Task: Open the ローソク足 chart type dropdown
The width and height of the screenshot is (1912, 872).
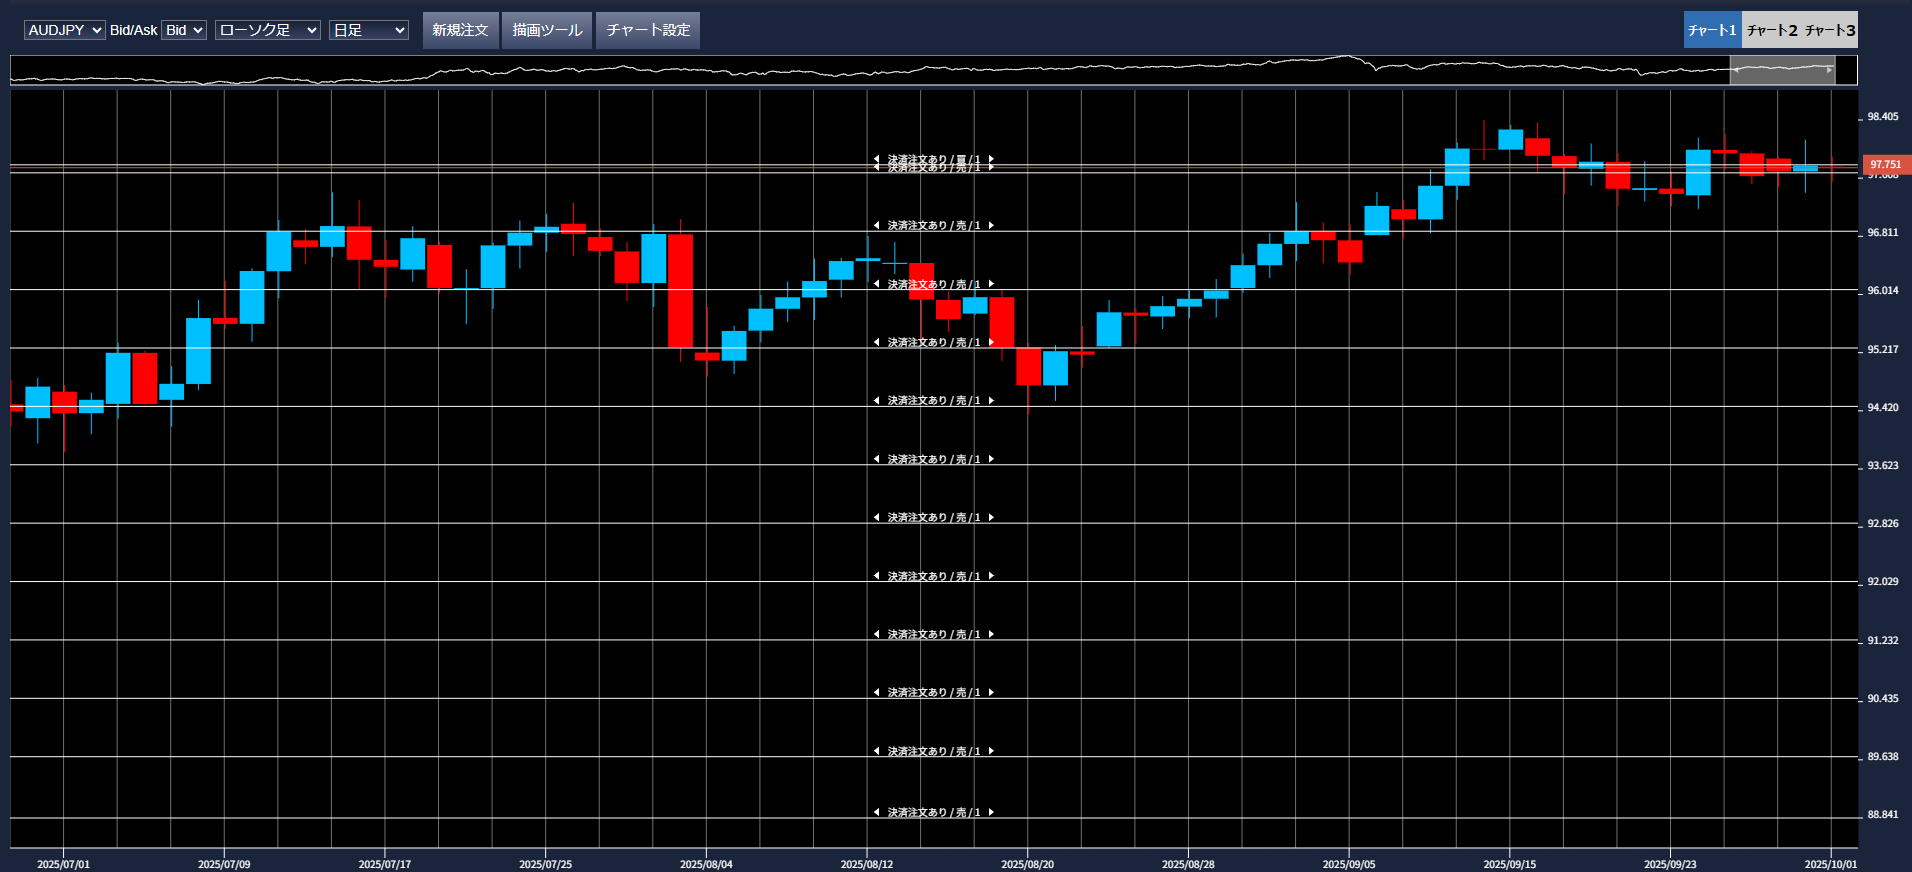Action: point(267,30)
